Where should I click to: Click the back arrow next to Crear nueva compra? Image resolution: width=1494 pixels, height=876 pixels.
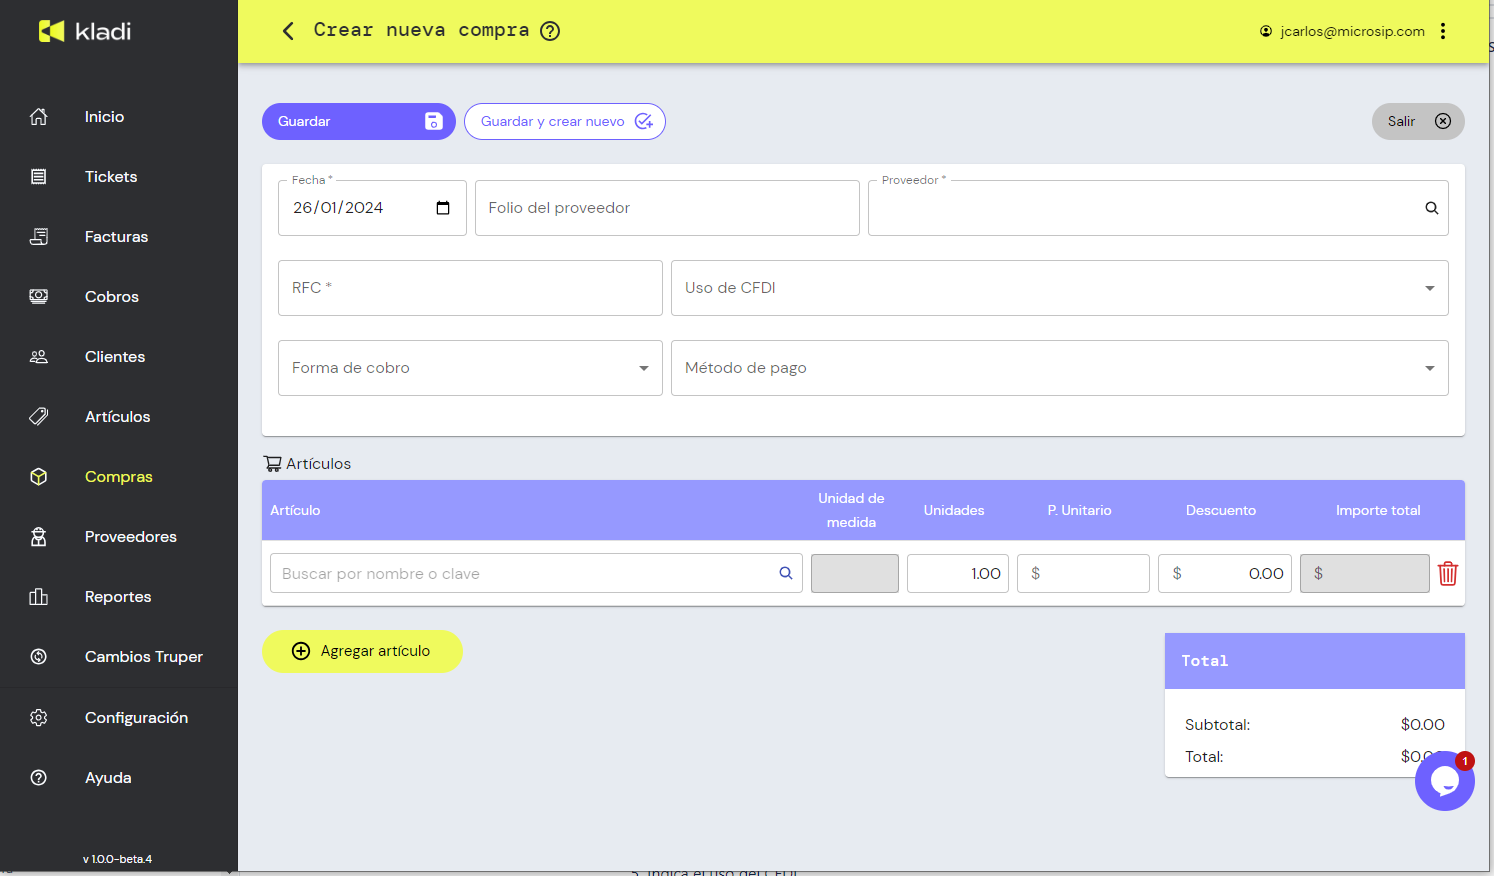click(x=288, y=31)
